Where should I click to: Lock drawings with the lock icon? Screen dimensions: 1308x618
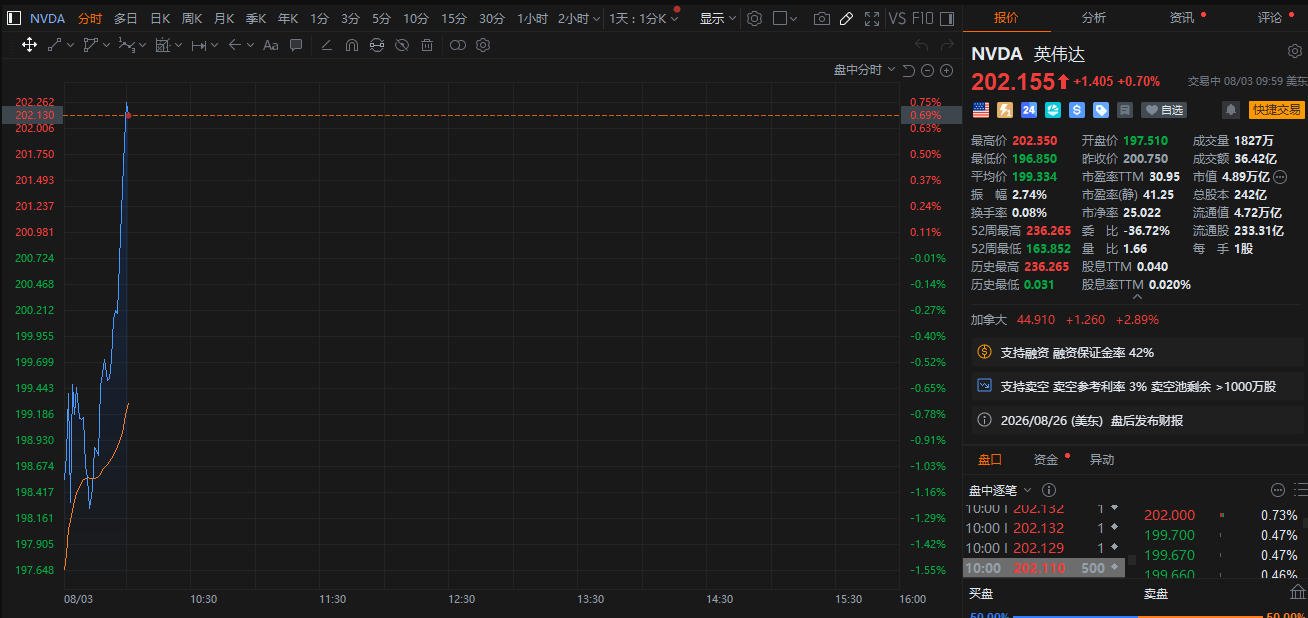click(x=376, y=44)
